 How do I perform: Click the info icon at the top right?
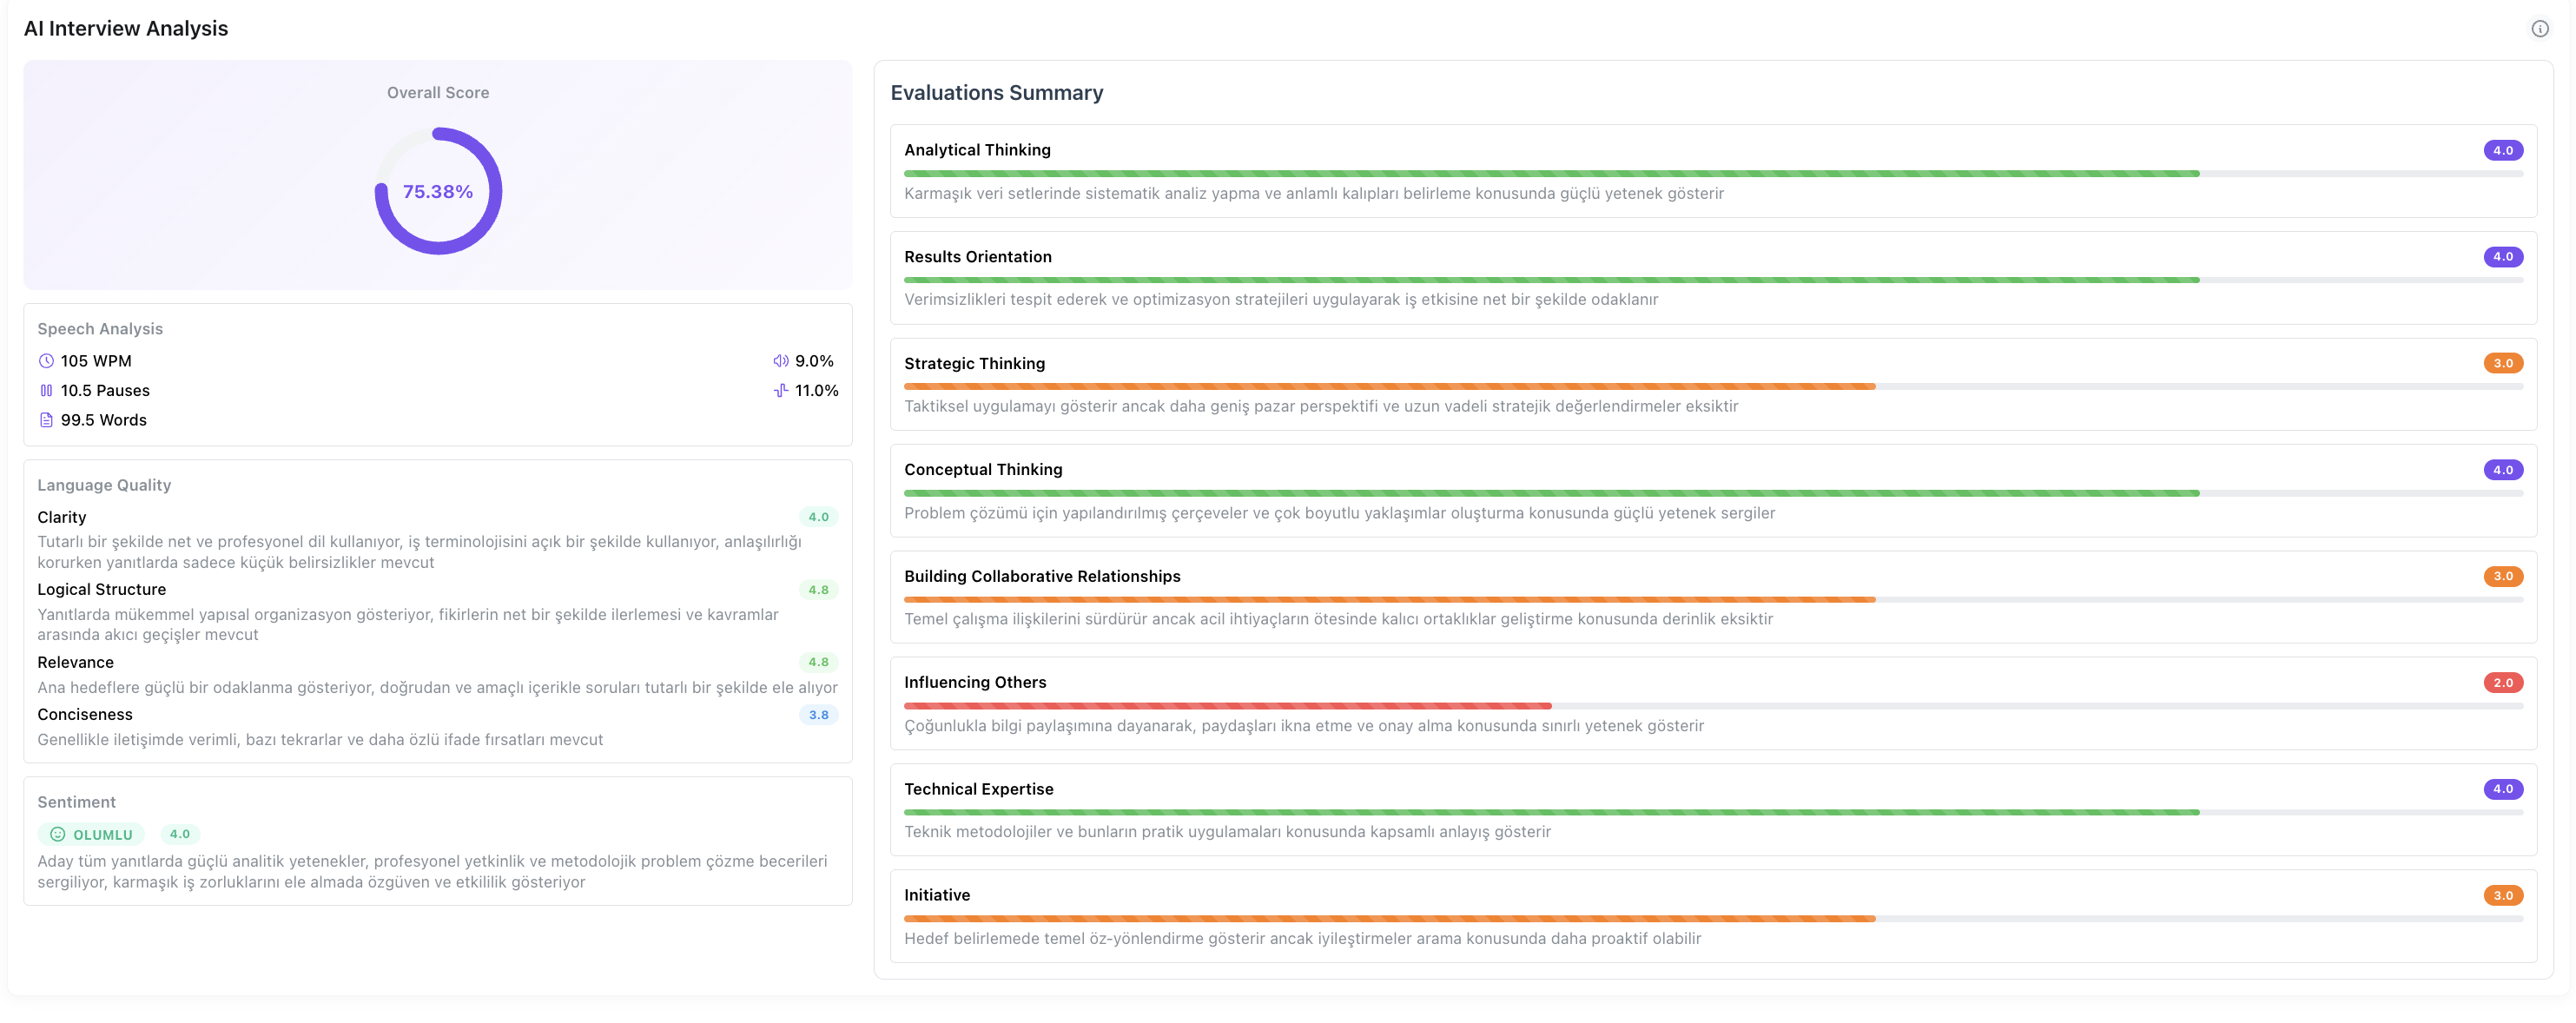click(x=2541, y=27)
